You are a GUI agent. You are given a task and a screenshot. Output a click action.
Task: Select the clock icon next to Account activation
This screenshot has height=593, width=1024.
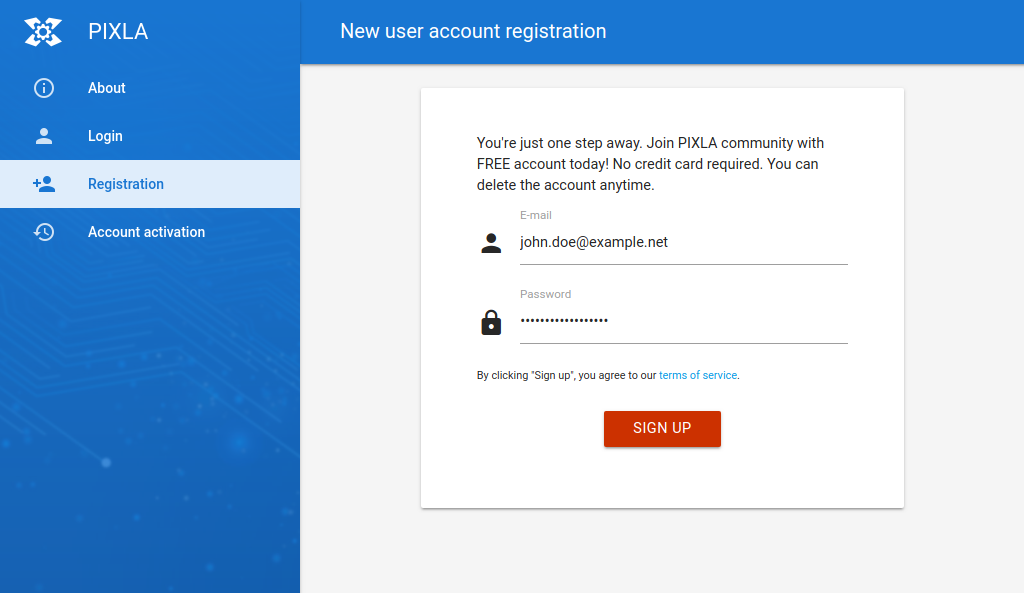(43, 232)
